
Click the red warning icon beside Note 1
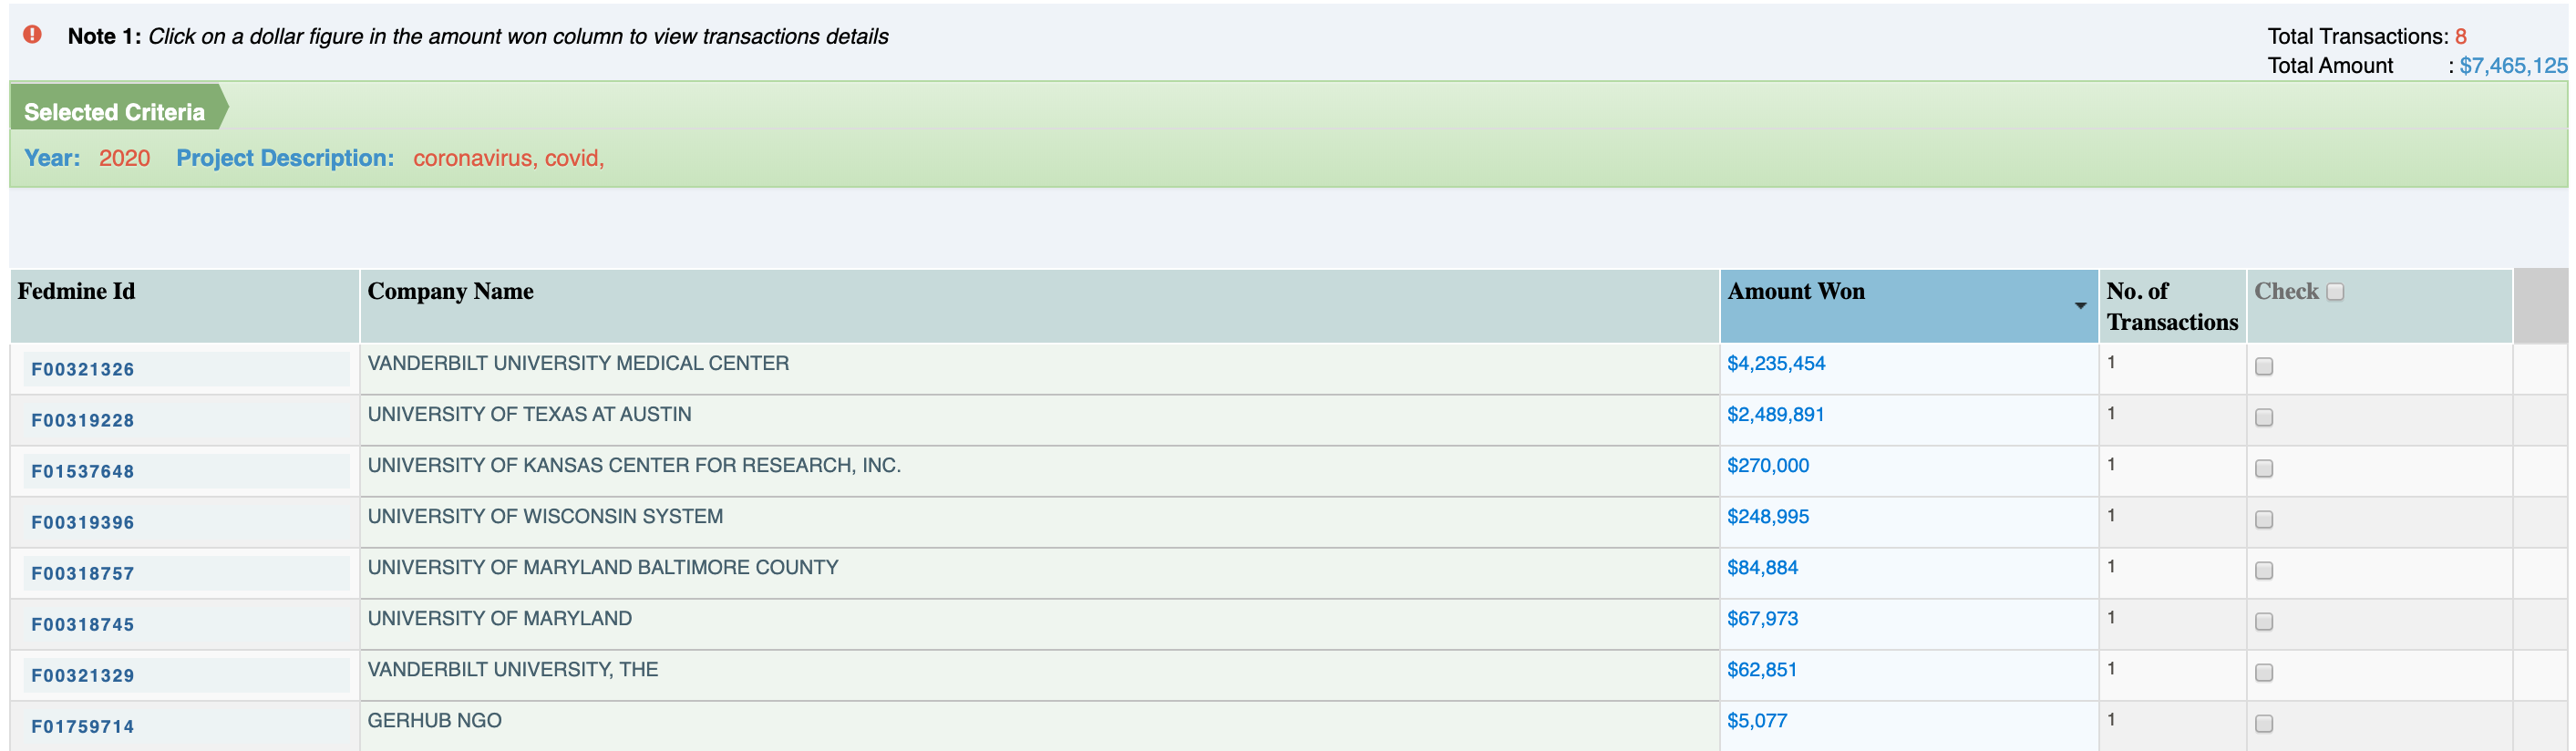click(32, 34)
